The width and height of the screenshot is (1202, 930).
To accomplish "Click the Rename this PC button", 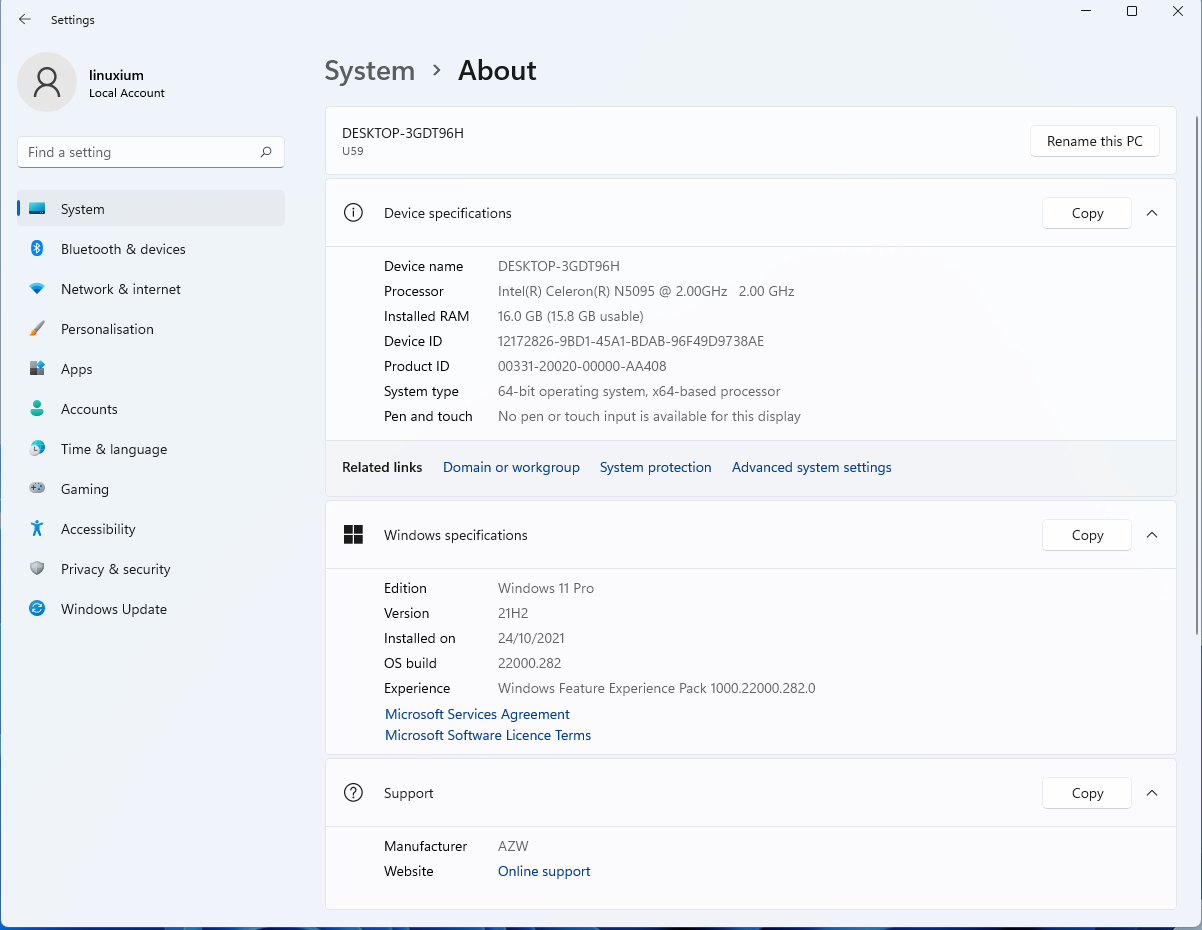I will [1094, 141].
